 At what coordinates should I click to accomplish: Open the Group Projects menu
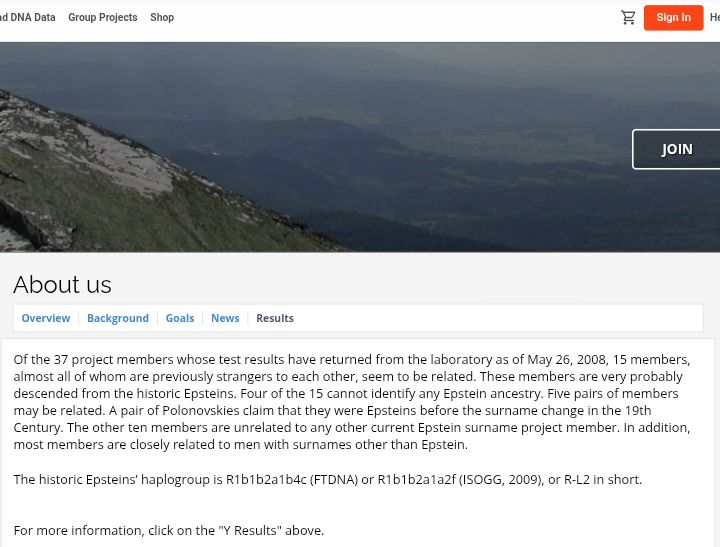tap(102, 17)
